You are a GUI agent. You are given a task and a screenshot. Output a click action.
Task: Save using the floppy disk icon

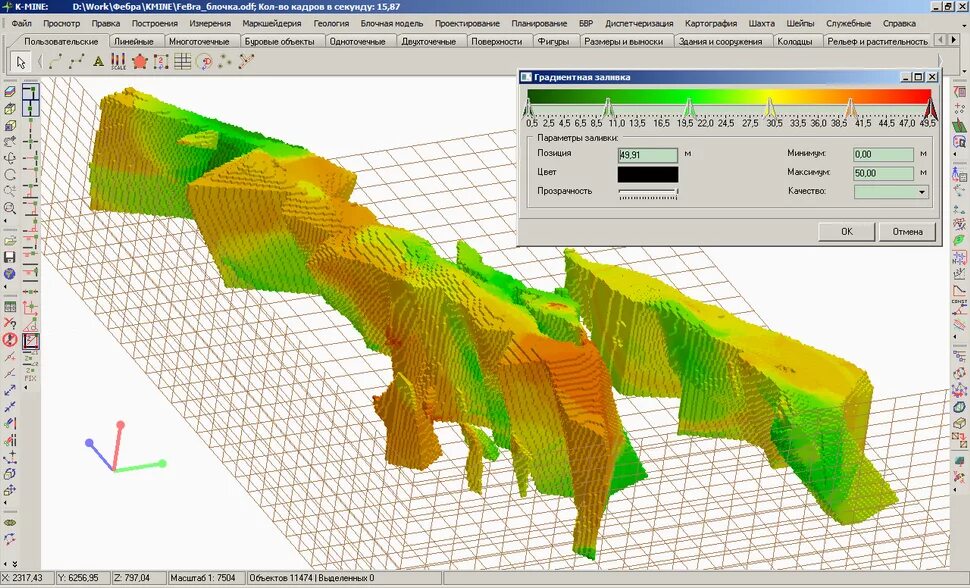[10, 257]
